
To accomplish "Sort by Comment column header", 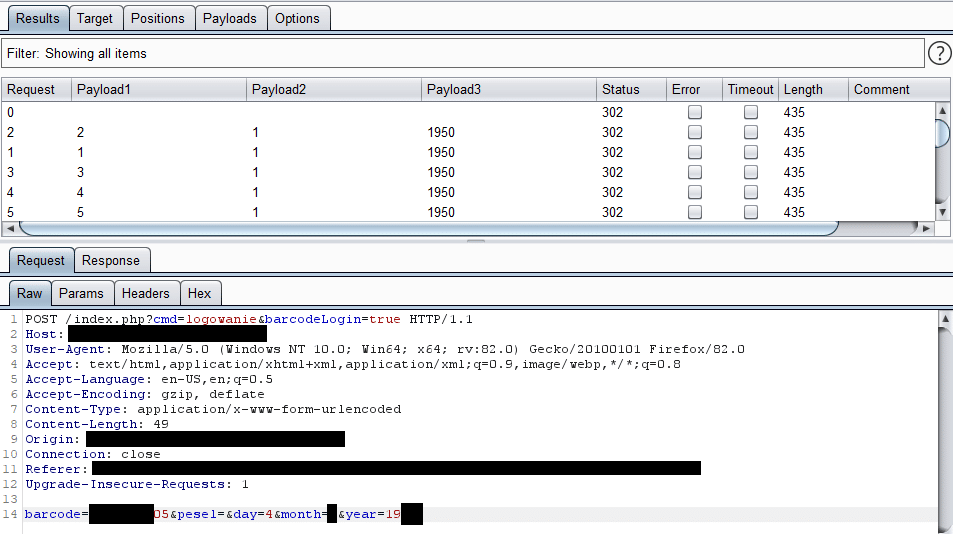I will tap(899, 89).
